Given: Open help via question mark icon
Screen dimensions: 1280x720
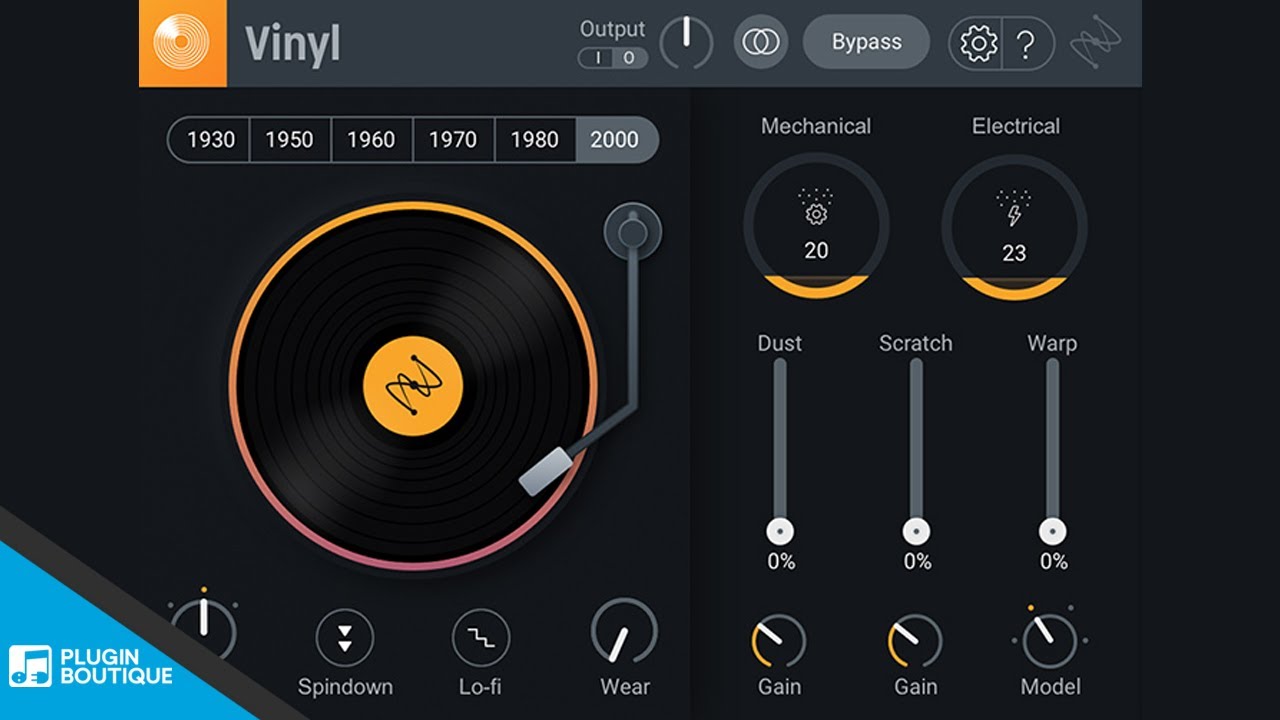Looking at the screenshot, I should coord(1026,44).
